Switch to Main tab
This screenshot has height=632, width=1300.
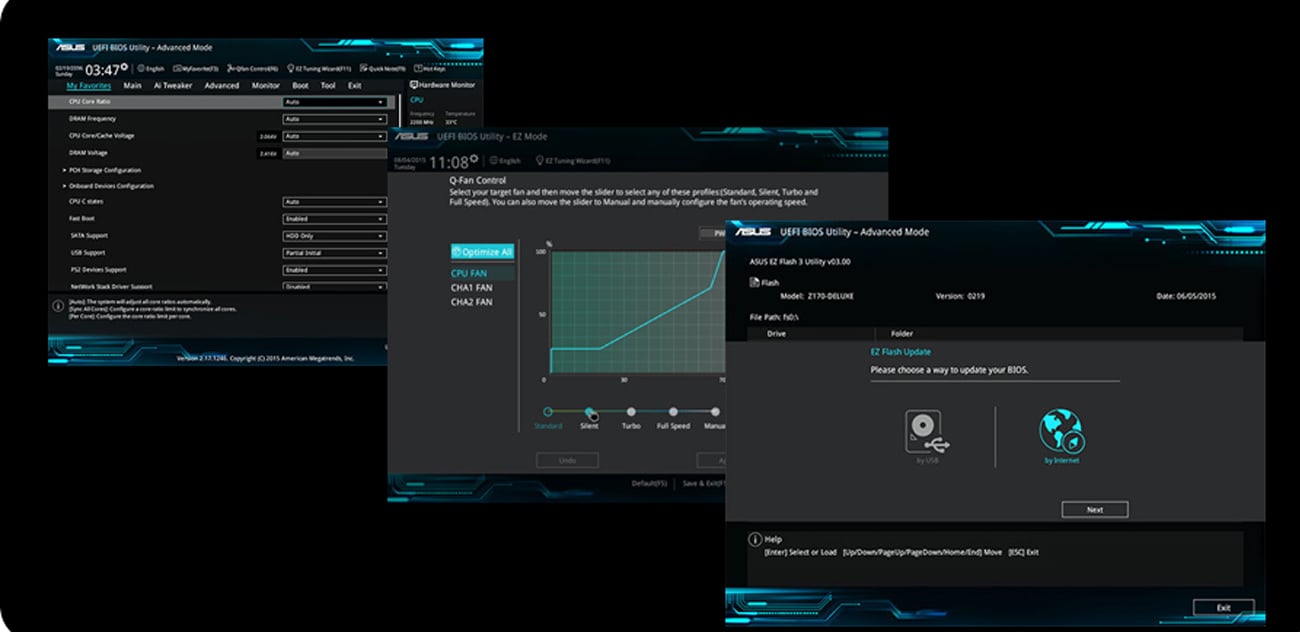coord(132,86)
